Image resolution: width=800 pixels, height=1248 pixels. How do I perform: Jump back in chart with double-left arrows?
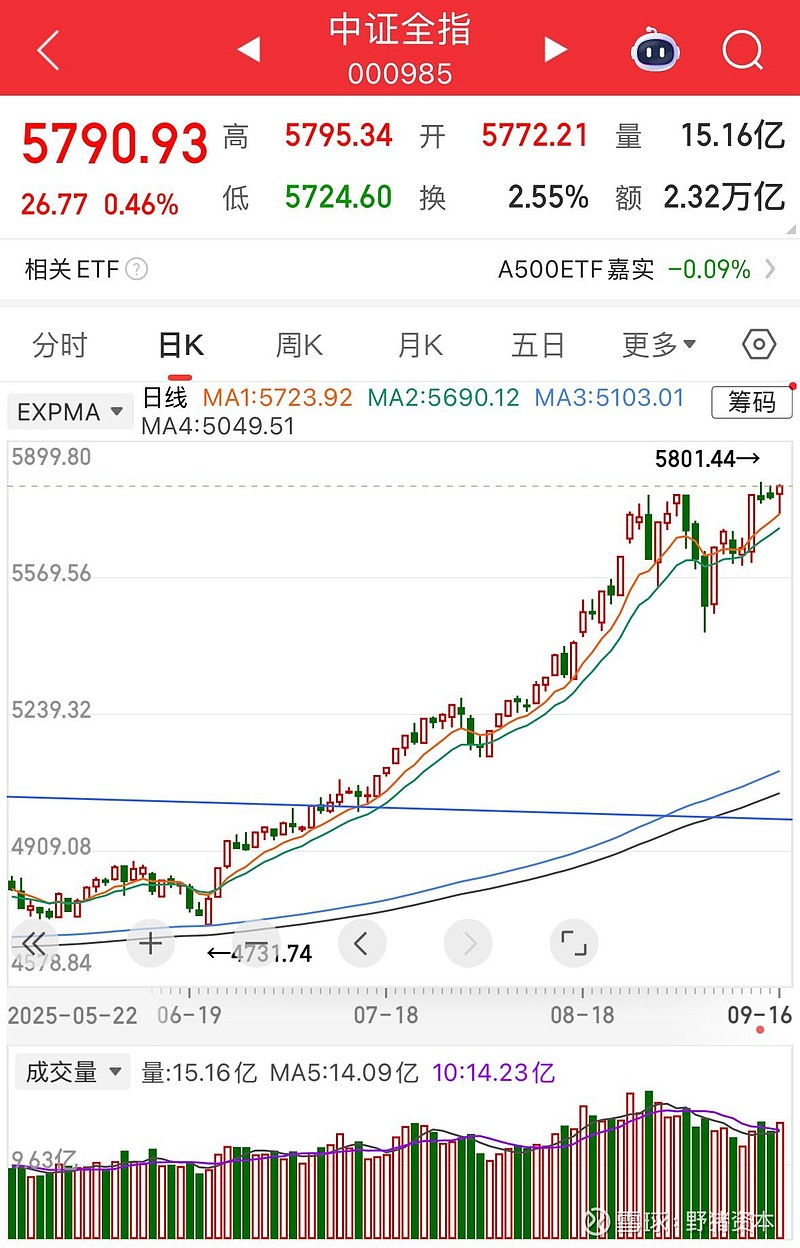[33, 942]
